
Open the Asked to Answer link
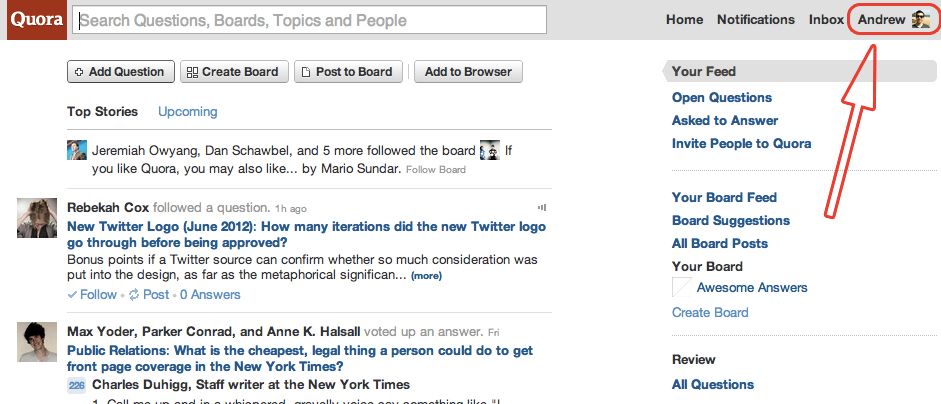[x=725, y=121]
